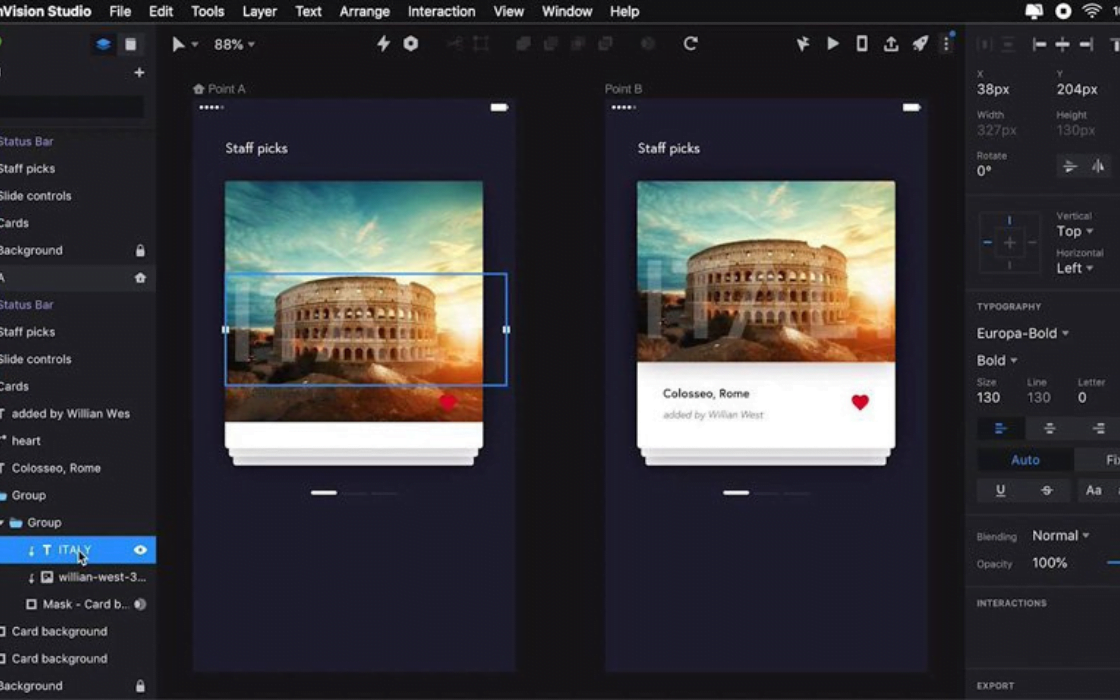Start prototype preview with the play icon
This screenshot has height=700, width=1120.
pyautogui.click(x=833, y=43)
